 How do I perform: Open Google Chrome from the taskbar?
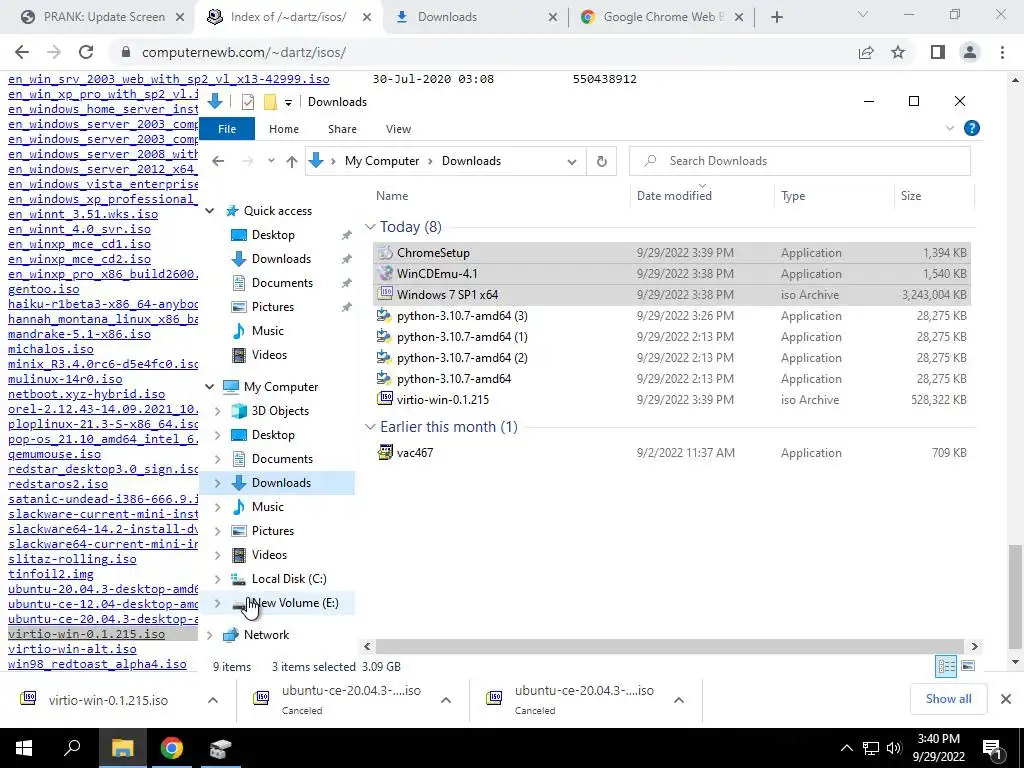(172, 748)
